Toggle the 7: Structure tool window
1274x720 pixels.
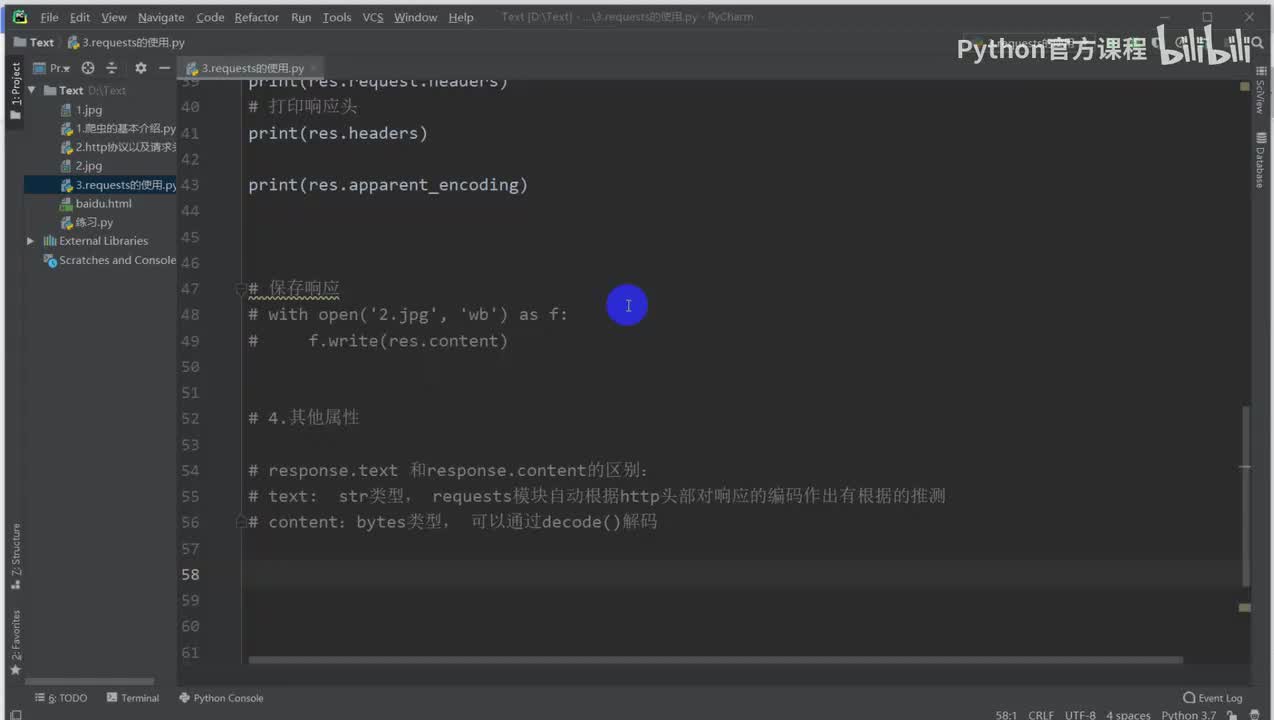15,556
